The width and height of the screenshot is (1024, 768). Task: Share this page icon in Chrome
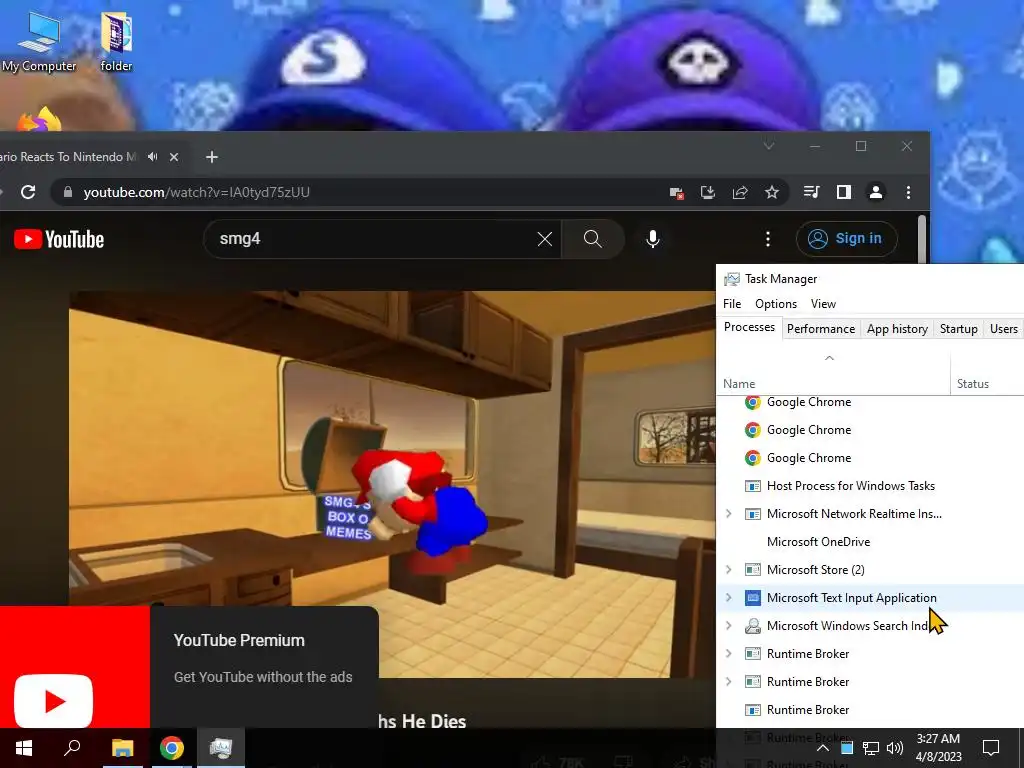click(x=740, y=192)
